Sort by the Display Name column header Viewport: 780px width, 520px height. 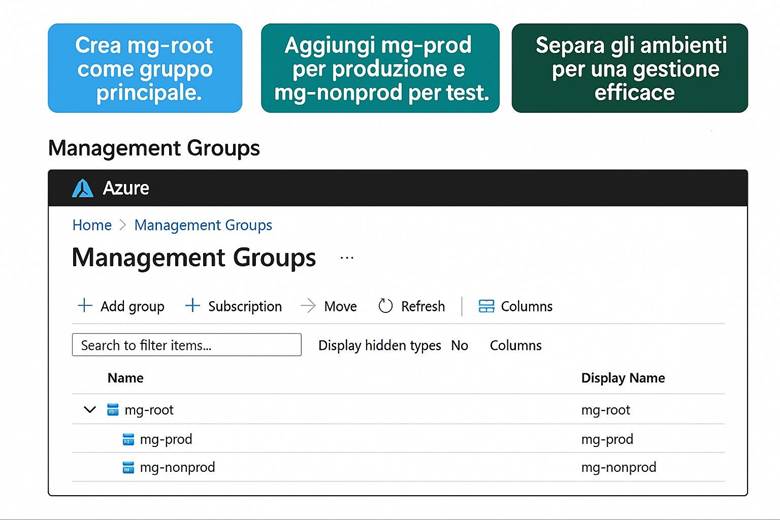[x=622, y=378]
